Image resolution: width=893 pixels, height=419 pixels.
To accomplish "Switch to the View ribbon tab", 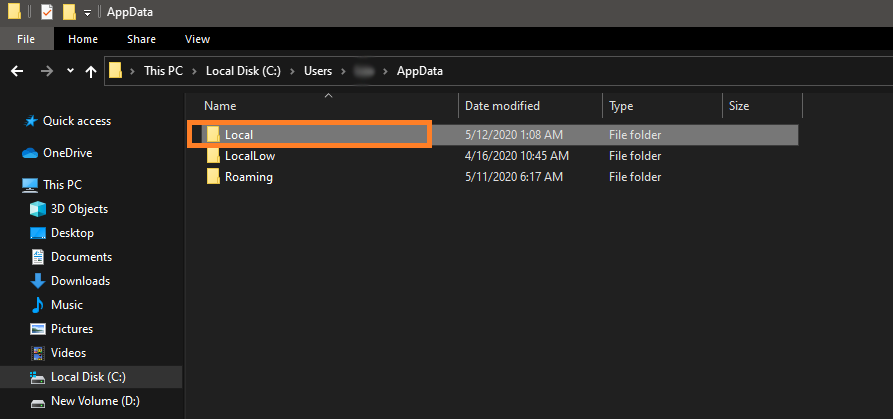I will pos(198,39).
